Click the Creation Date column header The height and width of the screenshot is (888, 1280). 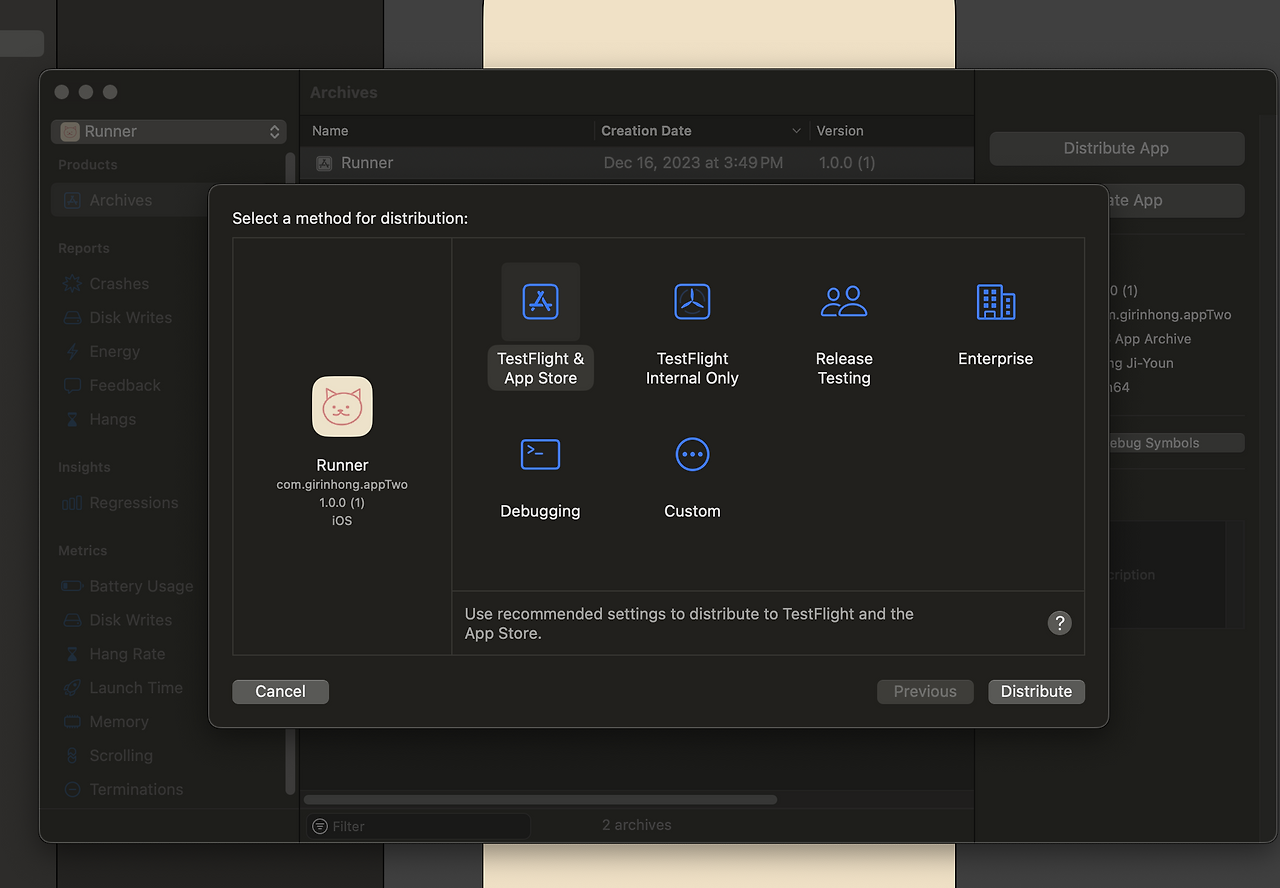646,131
